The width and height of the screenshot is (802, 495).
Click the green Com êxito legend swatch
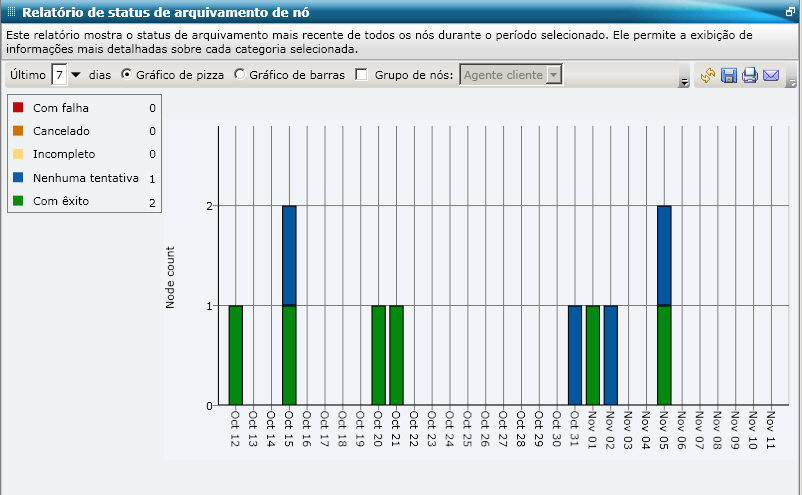18,200
